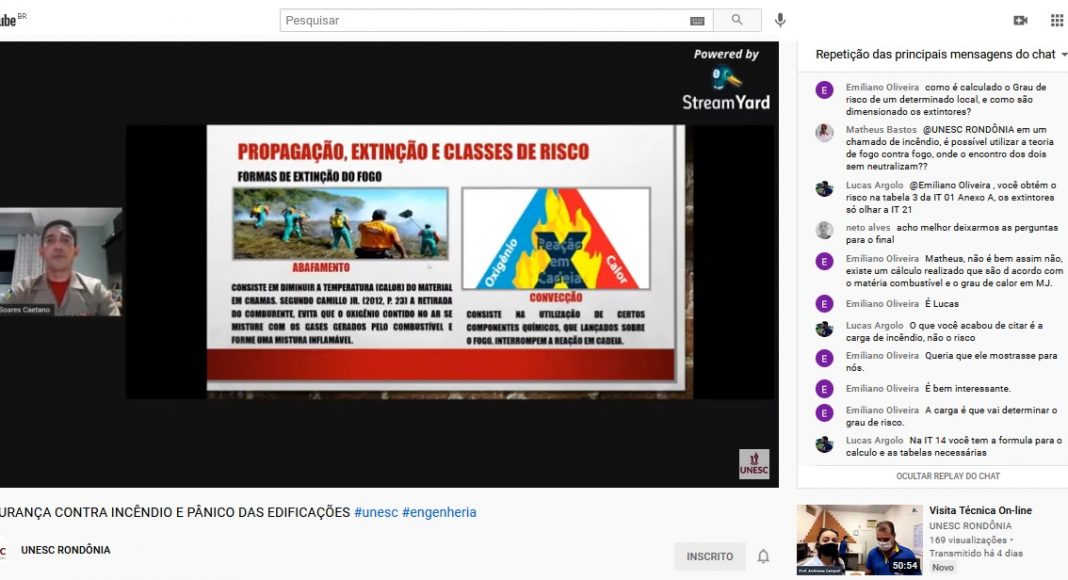The image size is (1068, 580).
Task: Open the on-screen keyboard icon in search box
Action: (697, 21)
